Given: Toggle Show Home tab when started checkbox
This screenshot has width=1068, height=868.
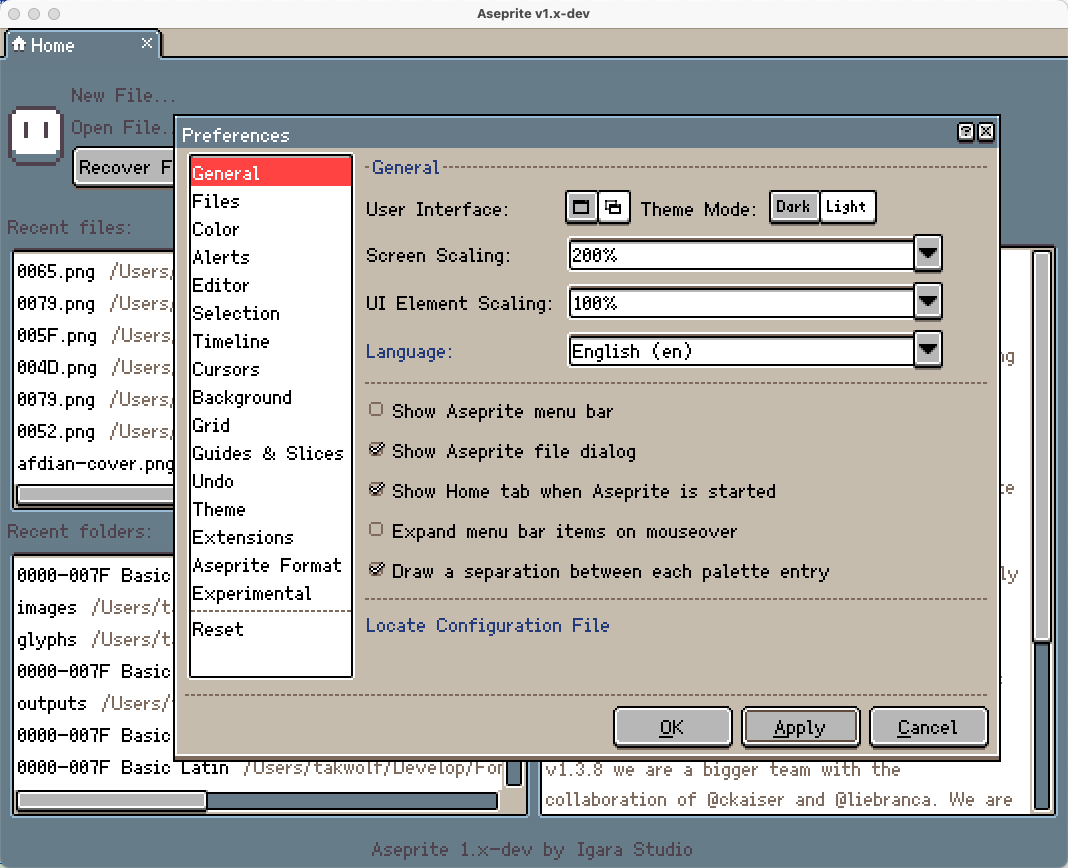Looking at the screenshot, I should [376, 490].
